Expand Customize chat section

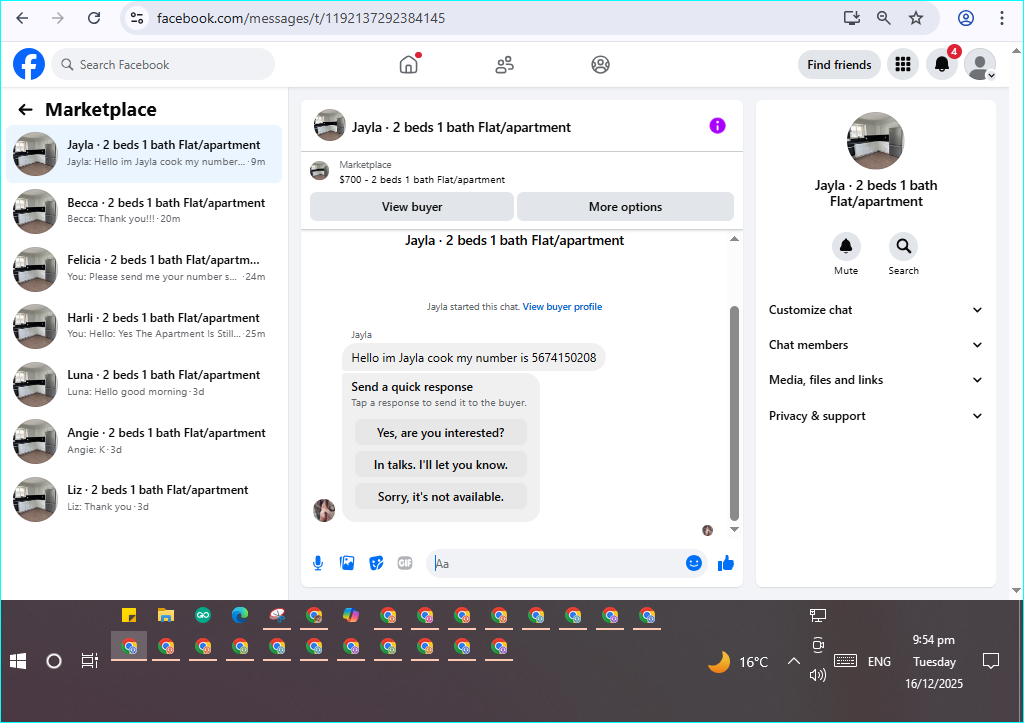(876, 310)
